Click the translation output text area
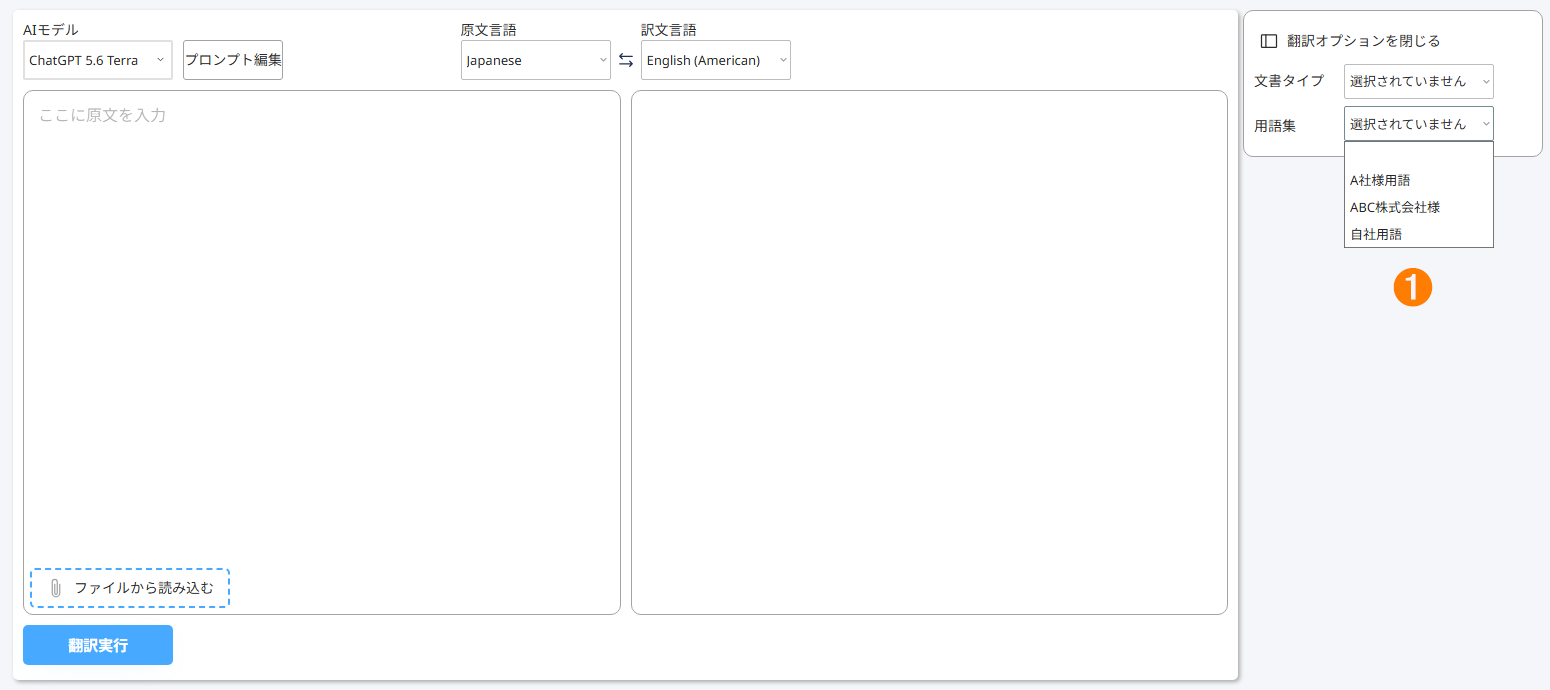 tap(929, 352)
